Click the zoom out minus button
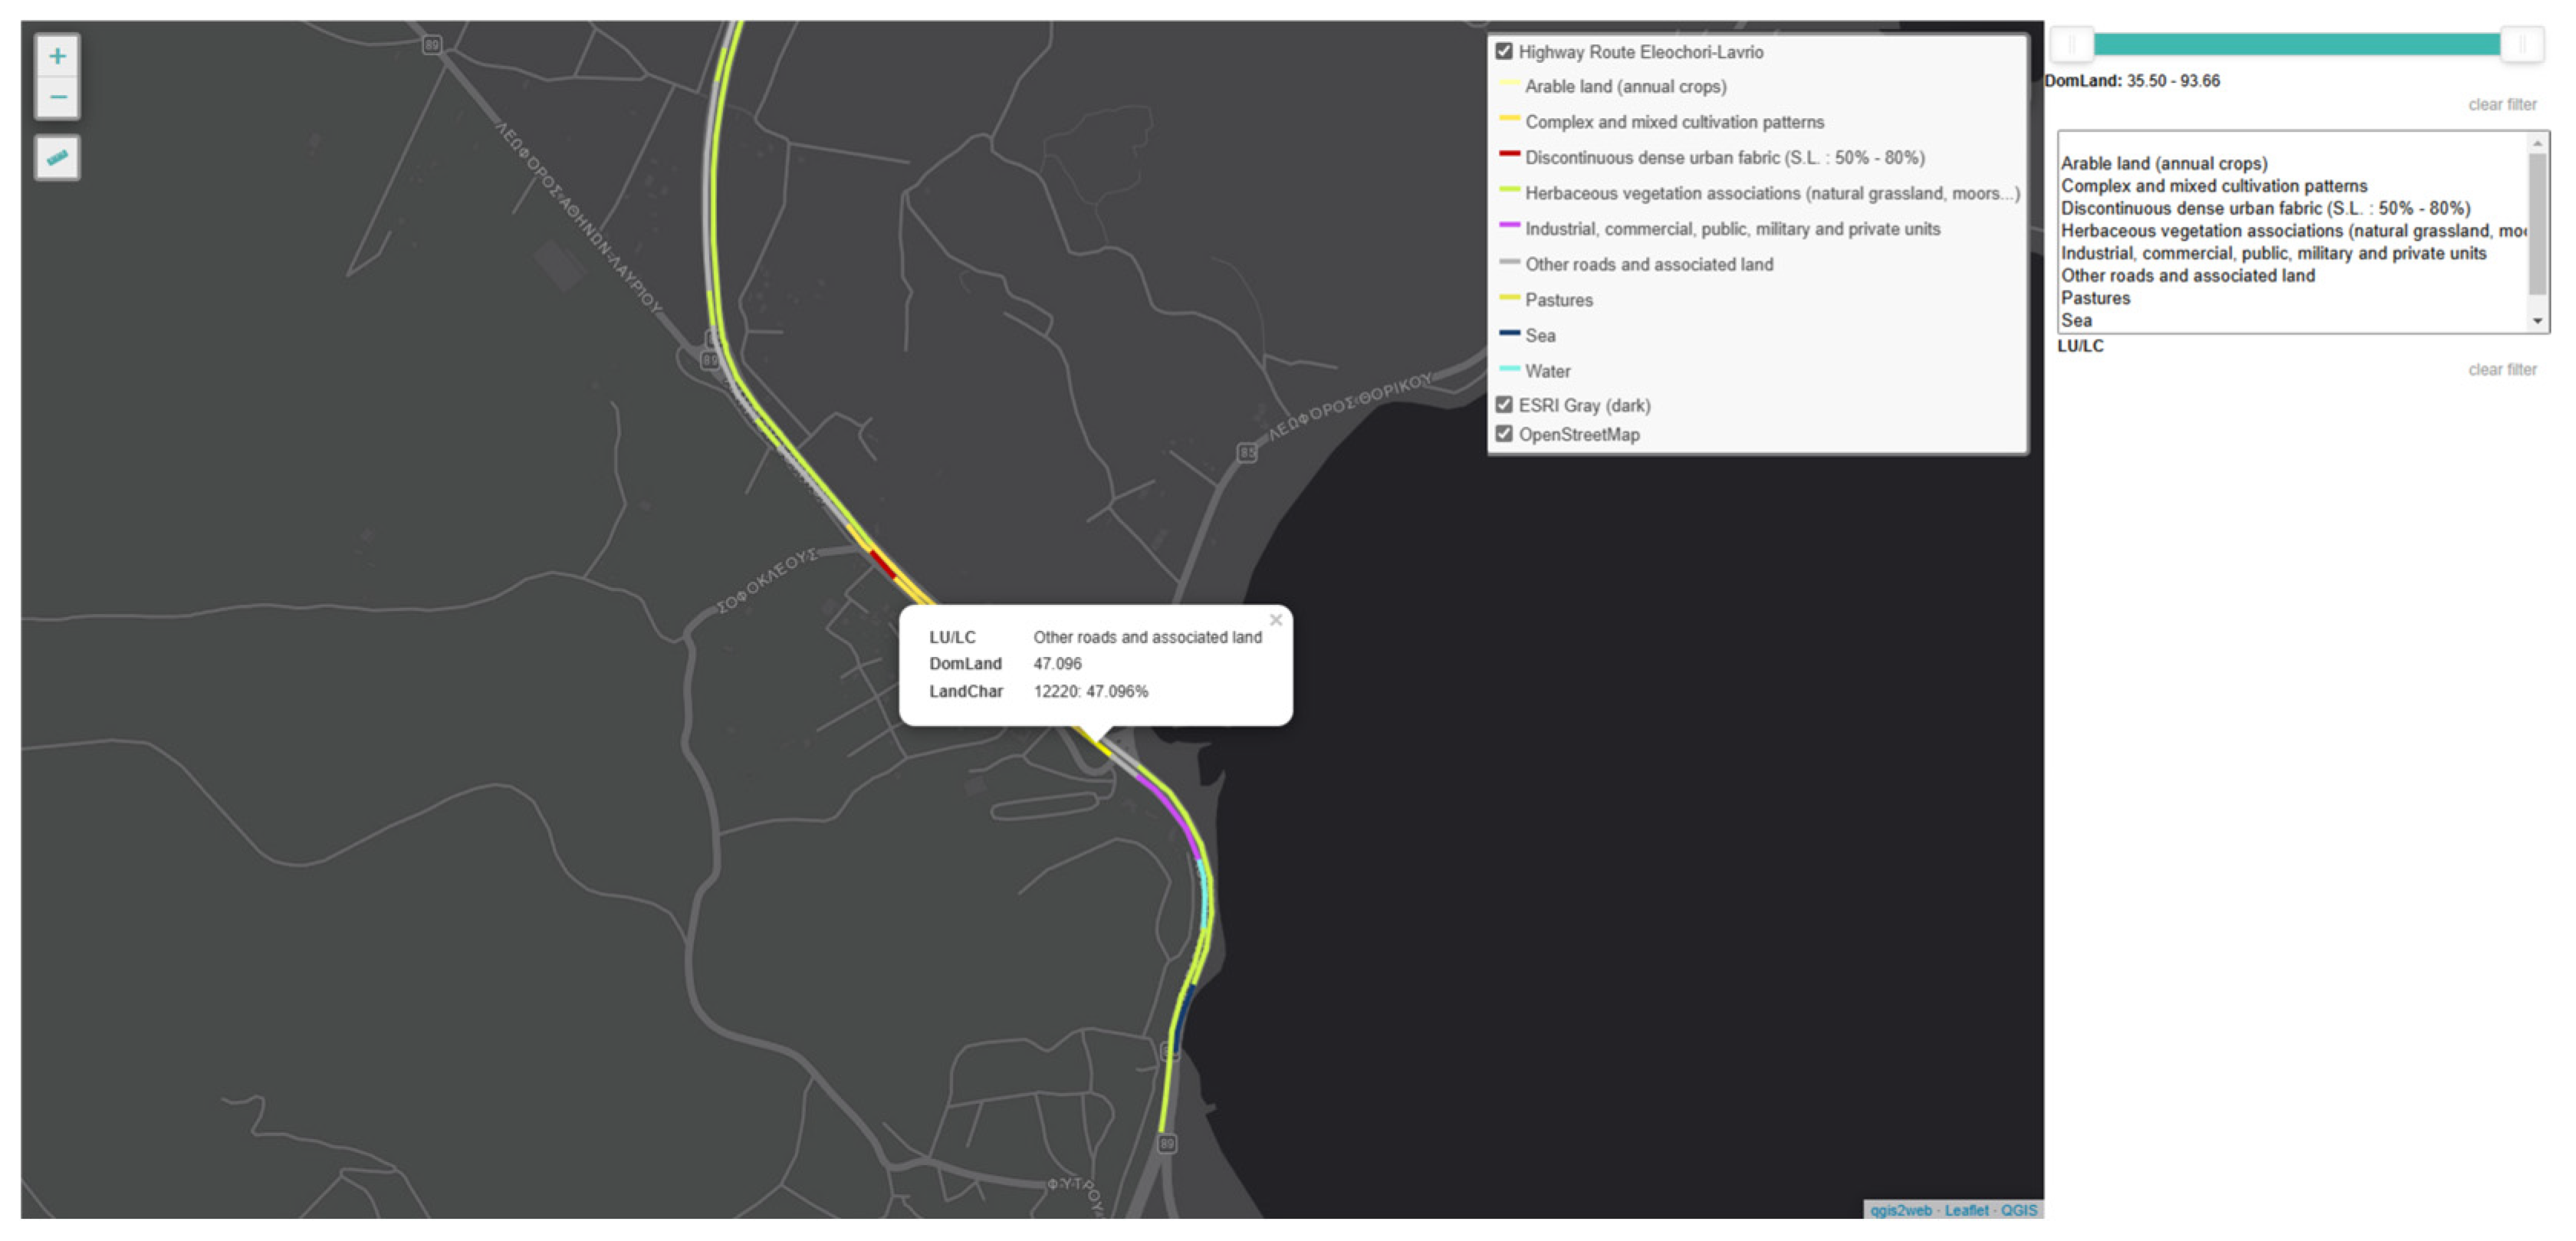 pos(57,98)
